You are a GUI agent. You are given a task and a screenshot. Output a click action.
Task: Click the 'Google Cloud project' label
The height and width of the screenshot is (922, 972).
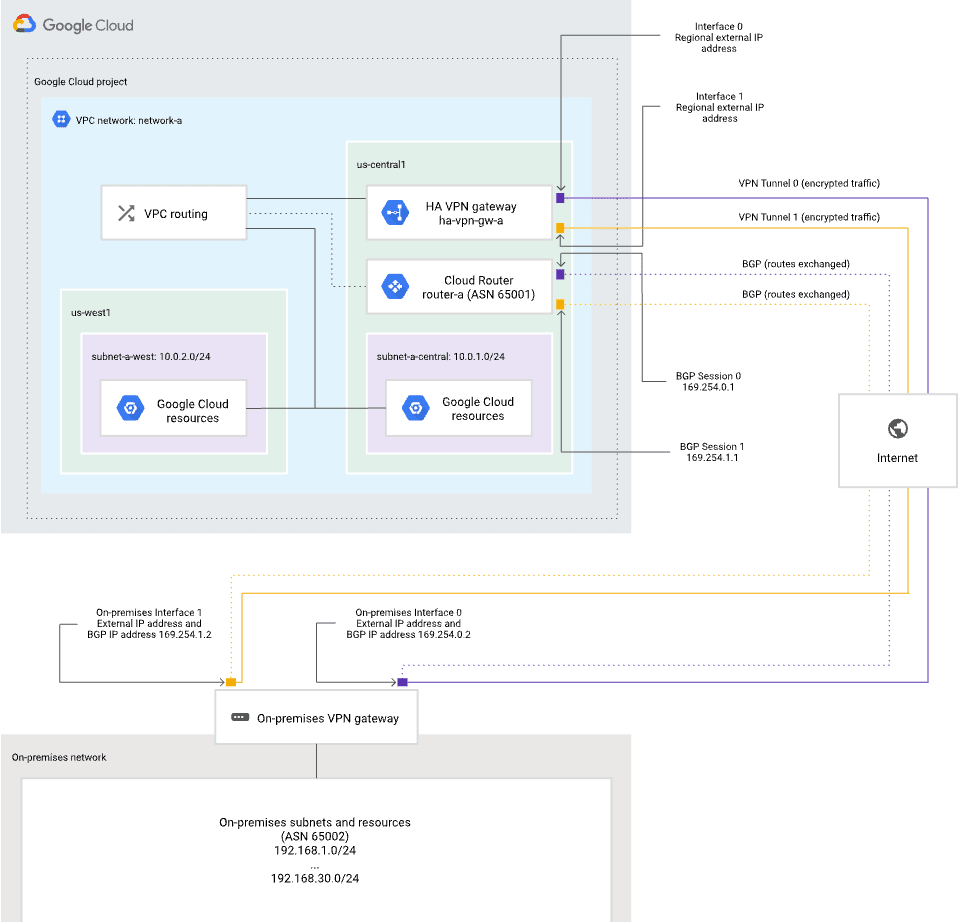pos(81,82)
